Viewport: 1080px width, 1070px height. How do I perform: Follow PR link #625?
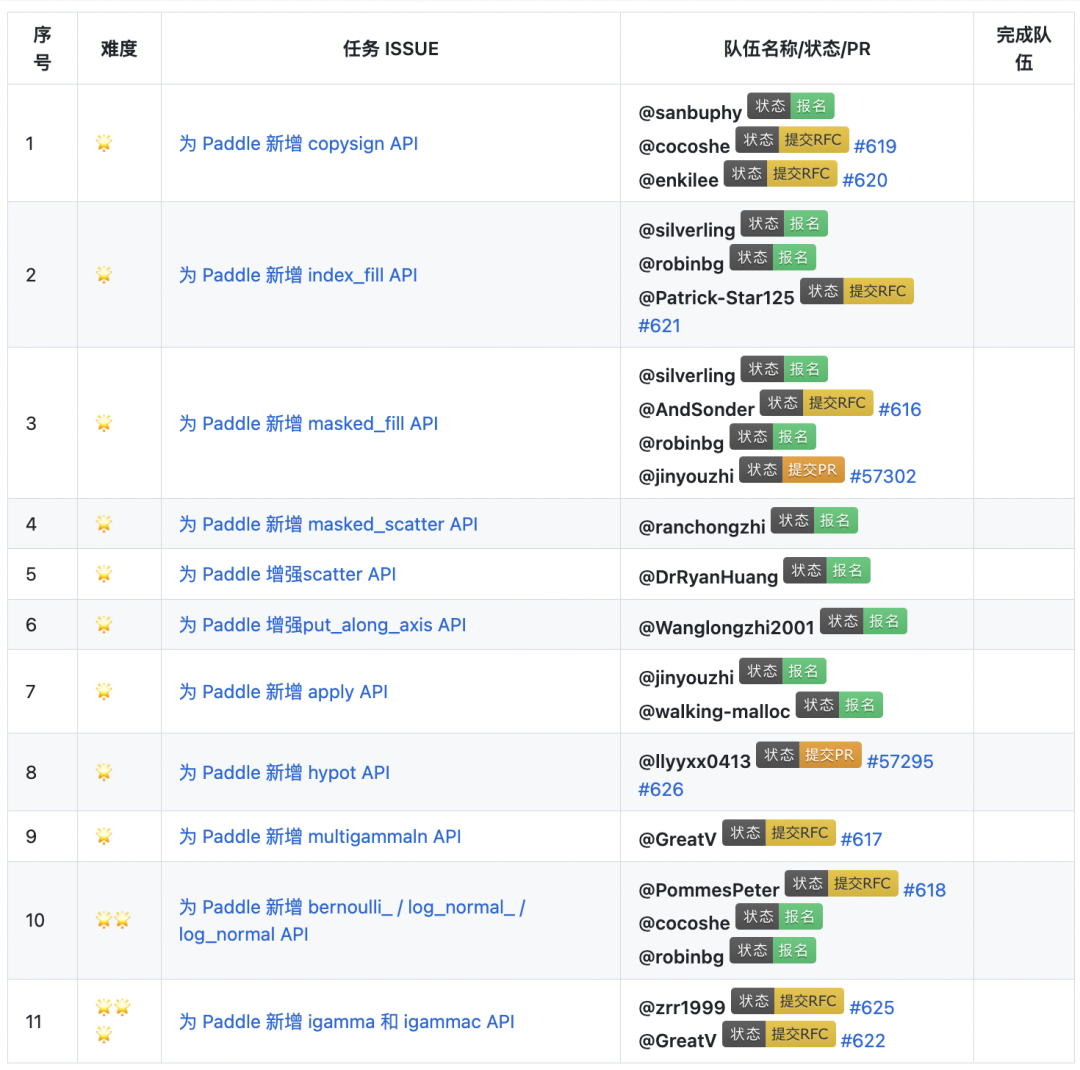(x=871, y=1007)
